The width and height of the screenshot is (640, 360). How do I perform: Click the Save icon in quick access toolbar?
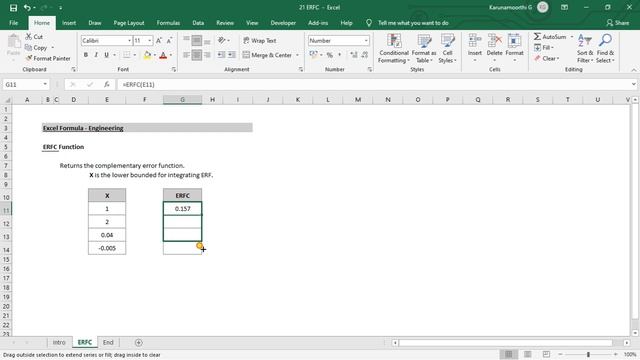pyautogui.click(x=13, y=8)
